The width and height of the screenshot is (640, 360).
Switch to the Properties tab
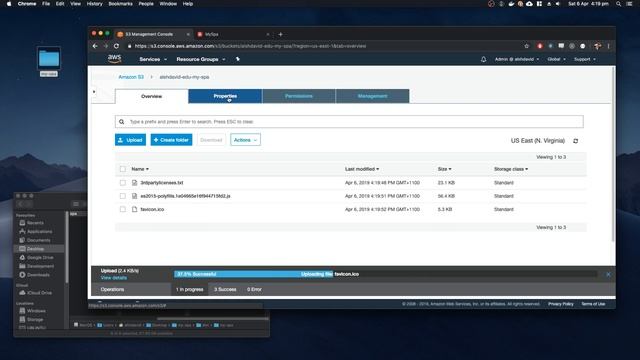225,96
